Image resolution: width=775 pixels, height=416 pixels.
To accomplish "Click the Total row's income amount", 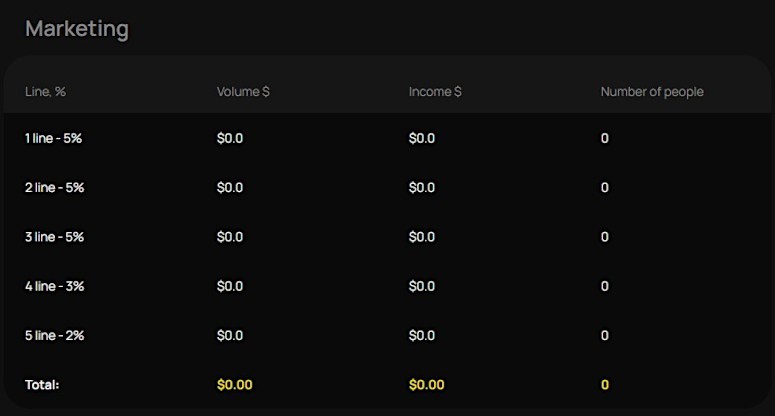I will pos(426,385).
